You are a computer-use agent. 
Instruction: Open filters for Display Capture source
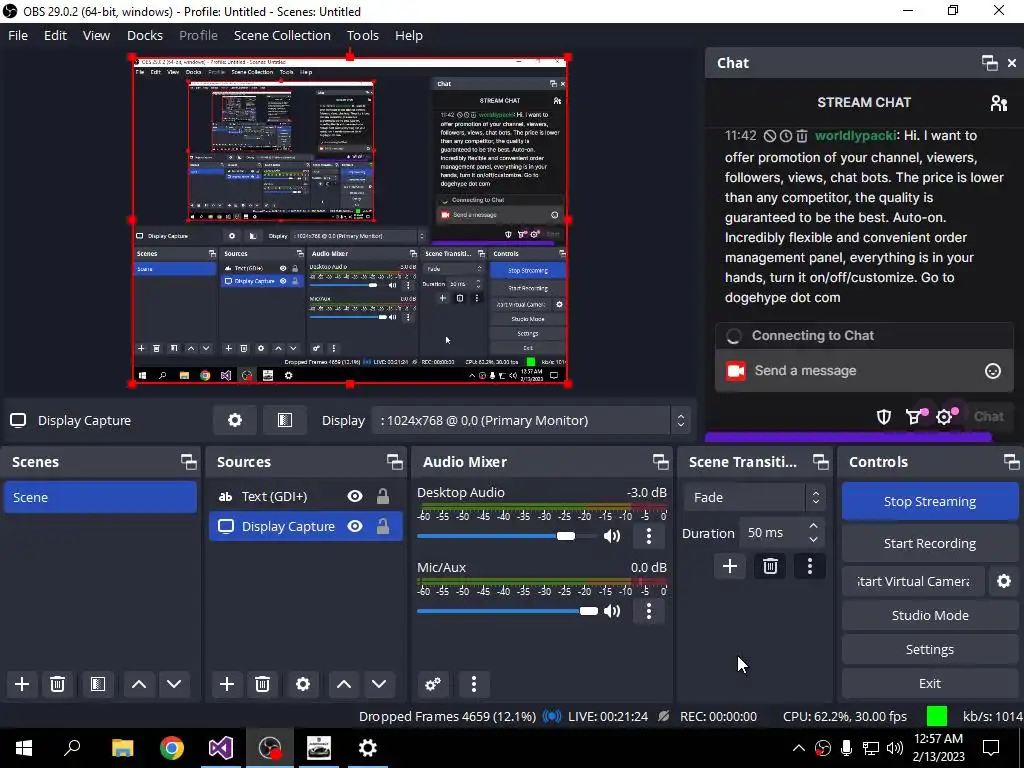click(285, 421)
